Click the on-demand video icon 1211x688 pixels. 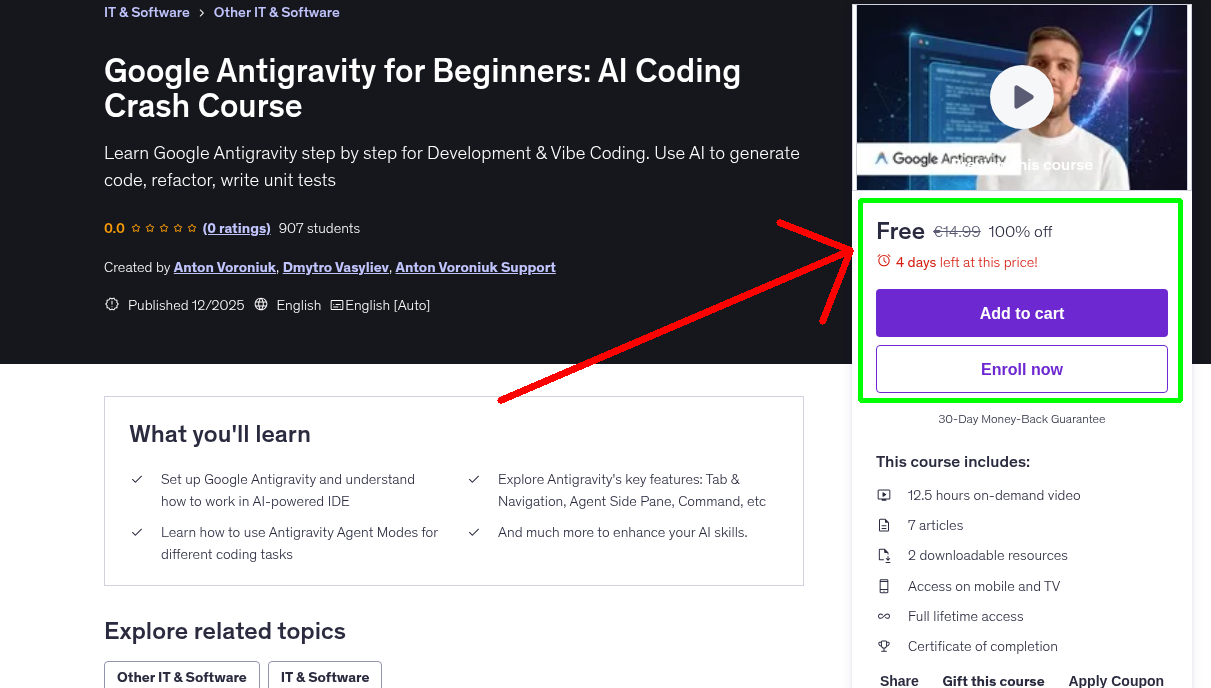point(884,494)
